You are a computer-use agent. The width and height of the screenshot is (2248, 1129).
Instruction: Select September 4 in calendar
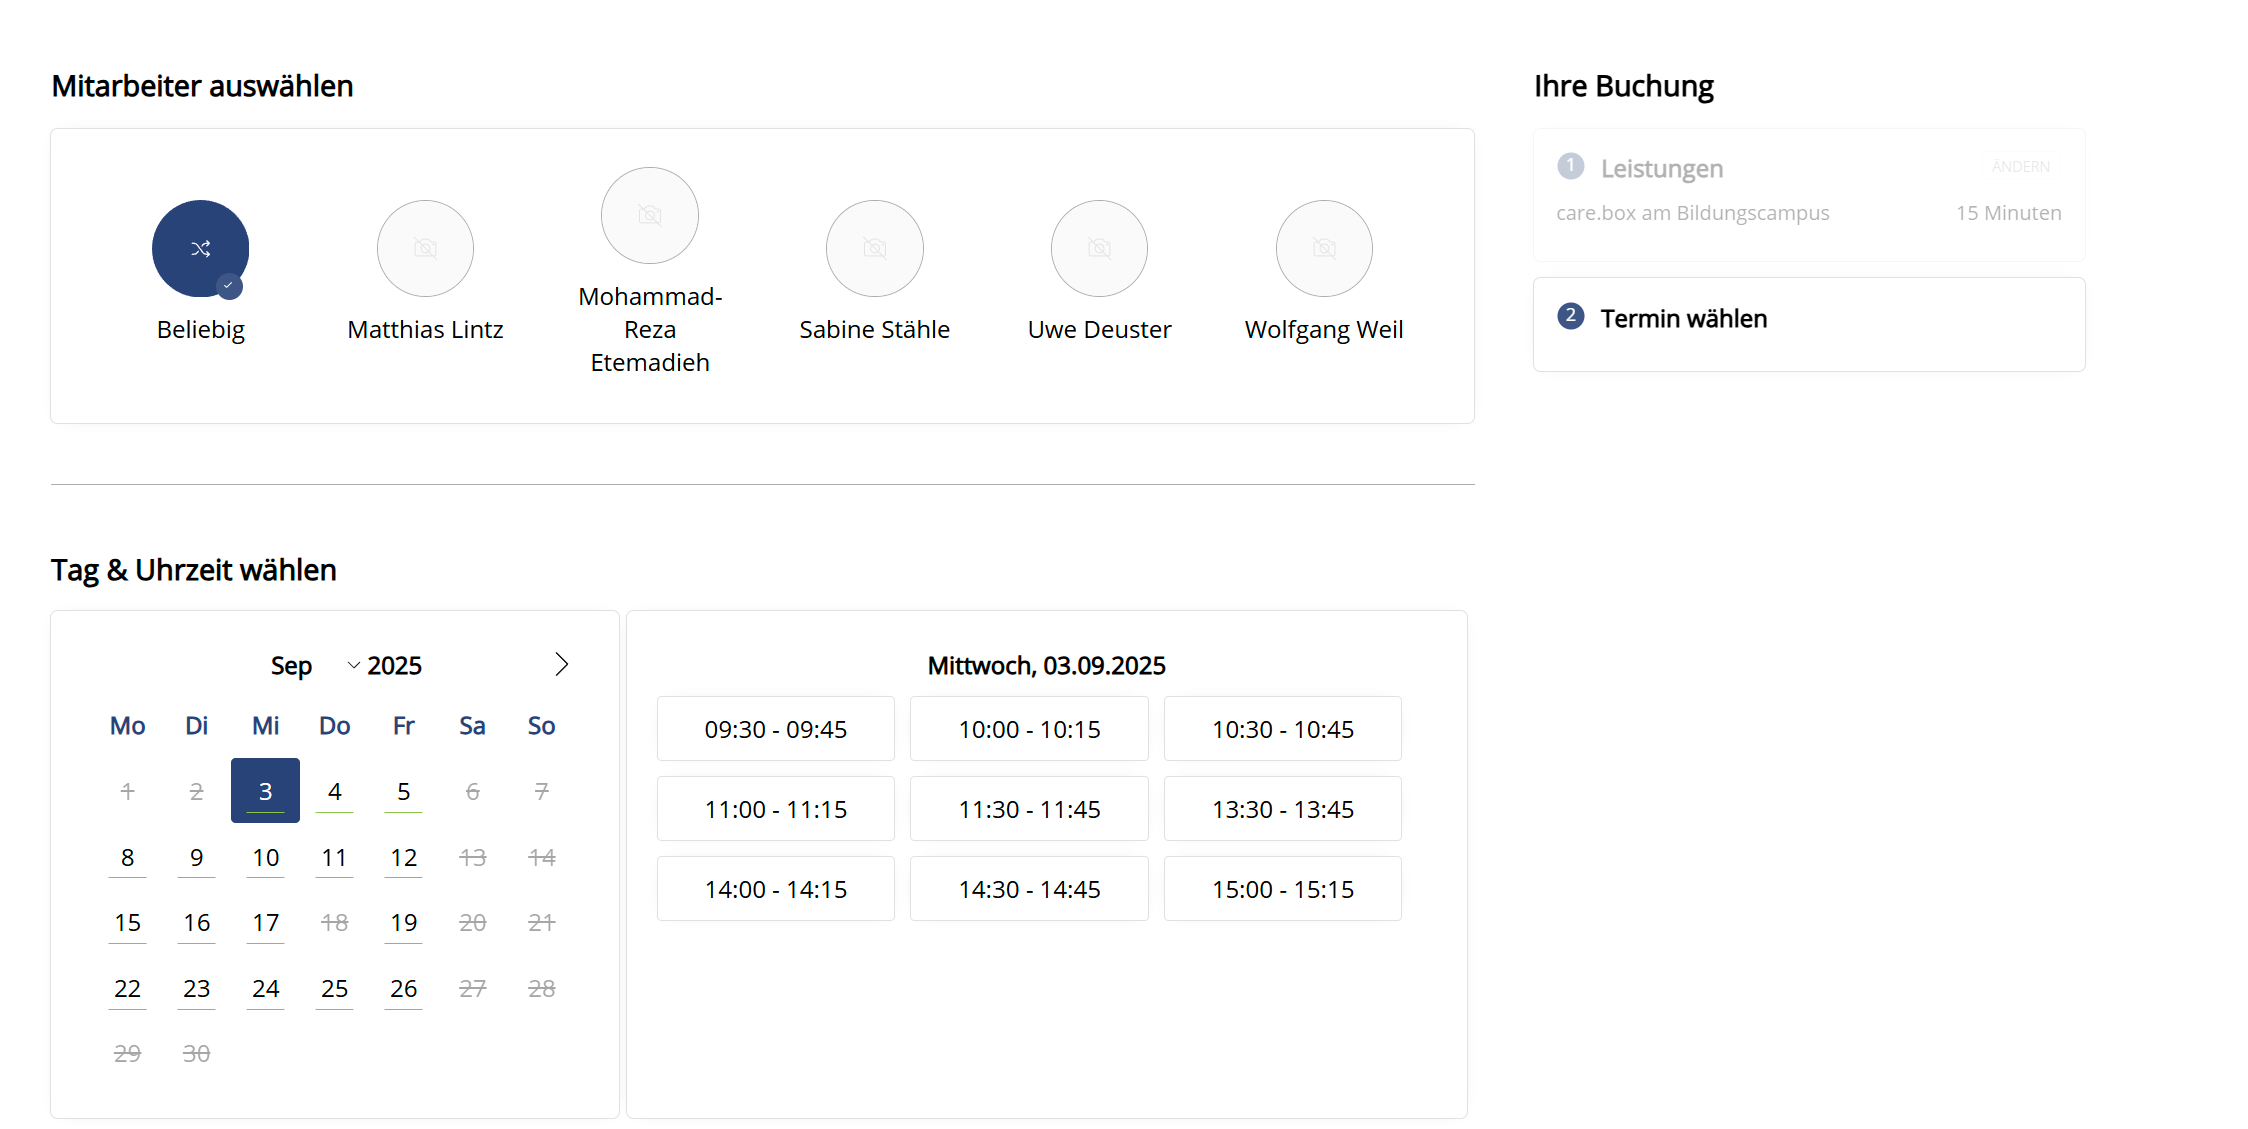pos(334,792)
